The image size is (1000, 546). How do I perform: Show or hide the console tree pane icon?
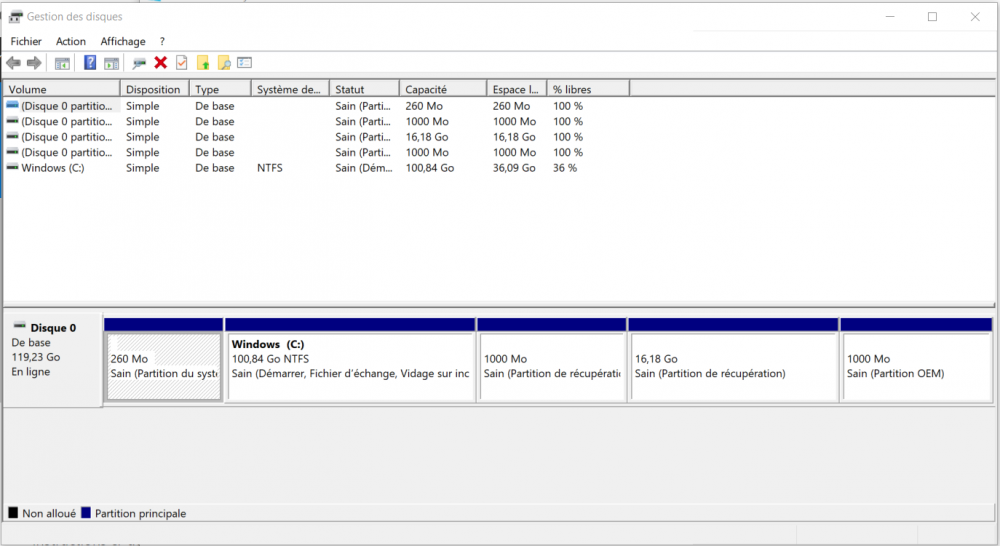(62, 63)
